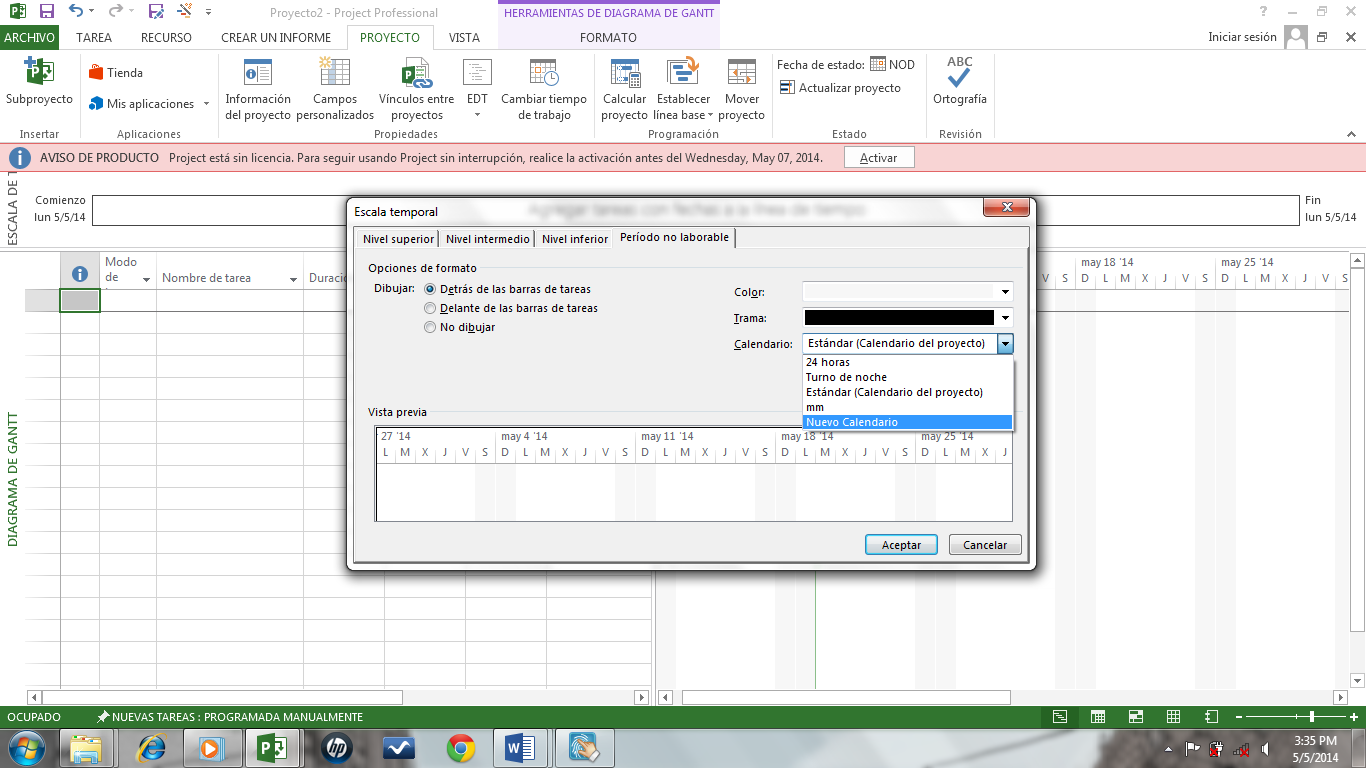Open the TAREA ribbon tab
Screen dimensions: 1366x768
94,38
